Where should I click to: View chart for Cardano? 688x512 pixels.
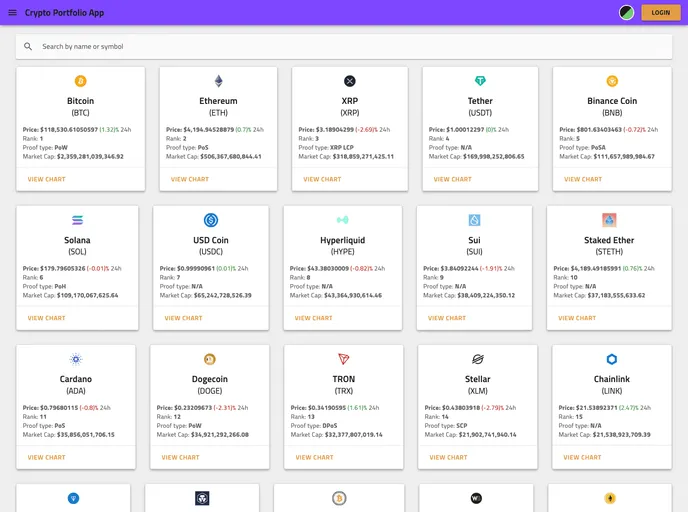click(47, 458)
